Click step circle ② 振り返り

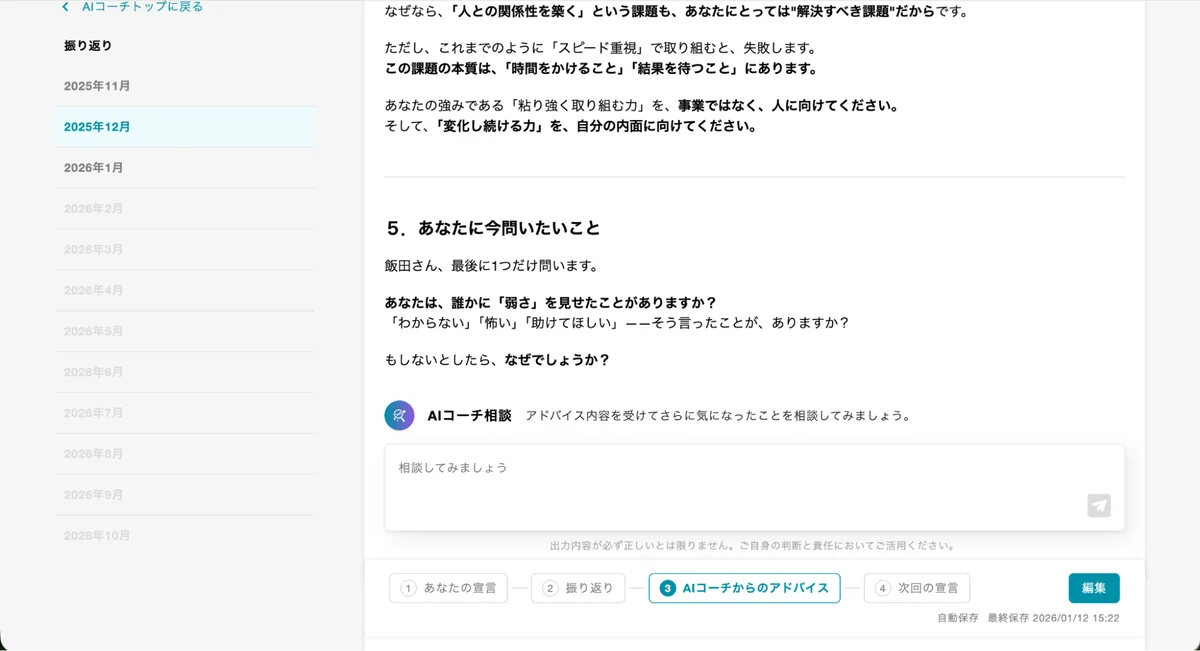549,588
